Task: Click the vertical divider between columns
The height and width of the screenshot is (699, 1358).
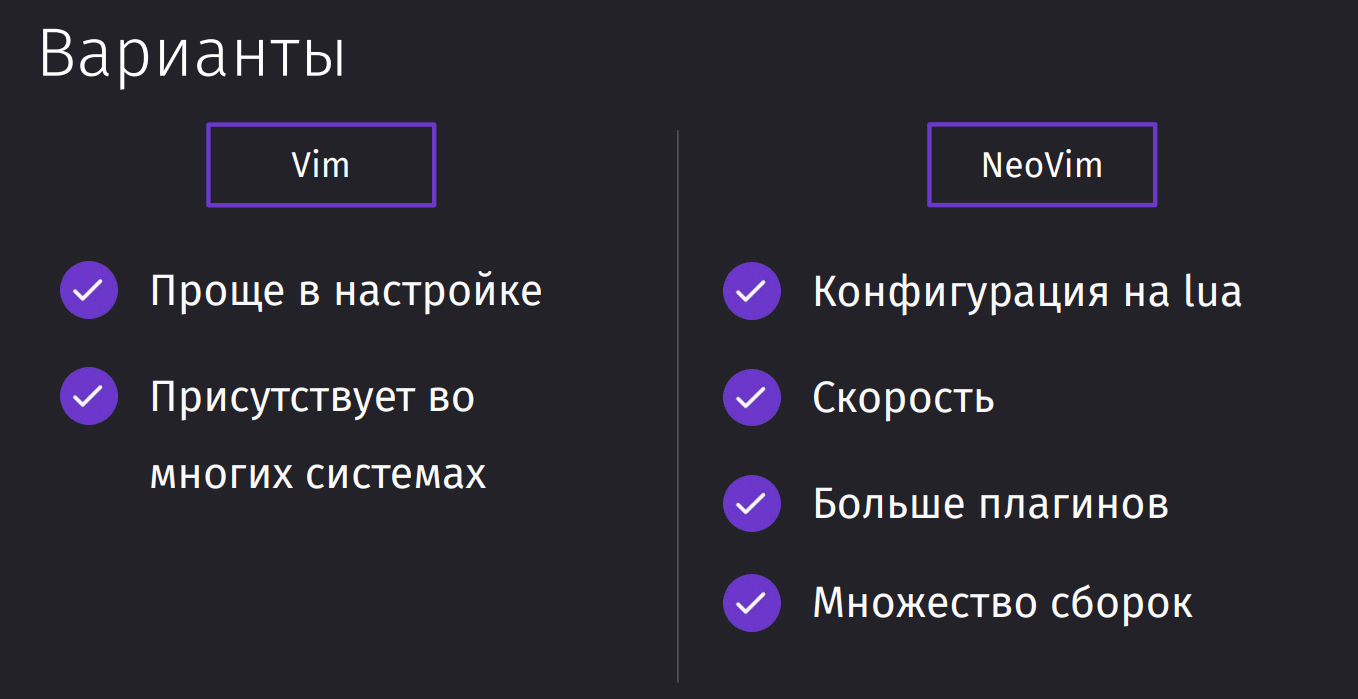Action: coord(678,405)
